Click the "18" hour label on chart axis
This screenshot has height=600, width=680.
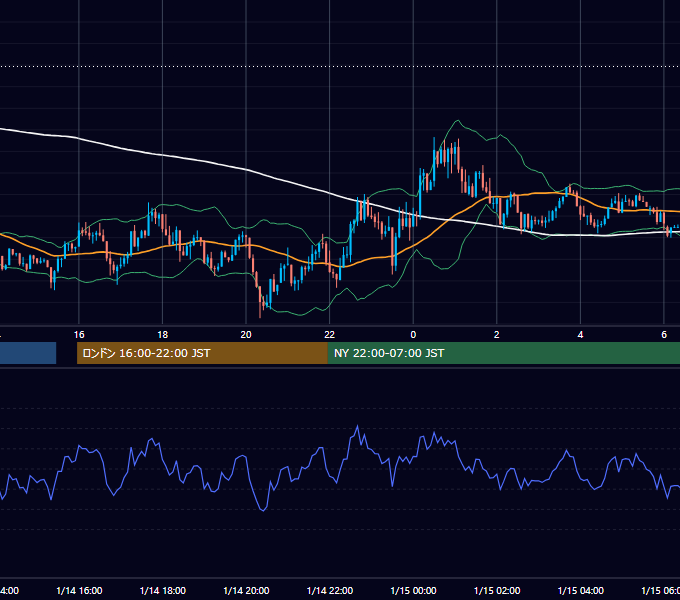162,334
